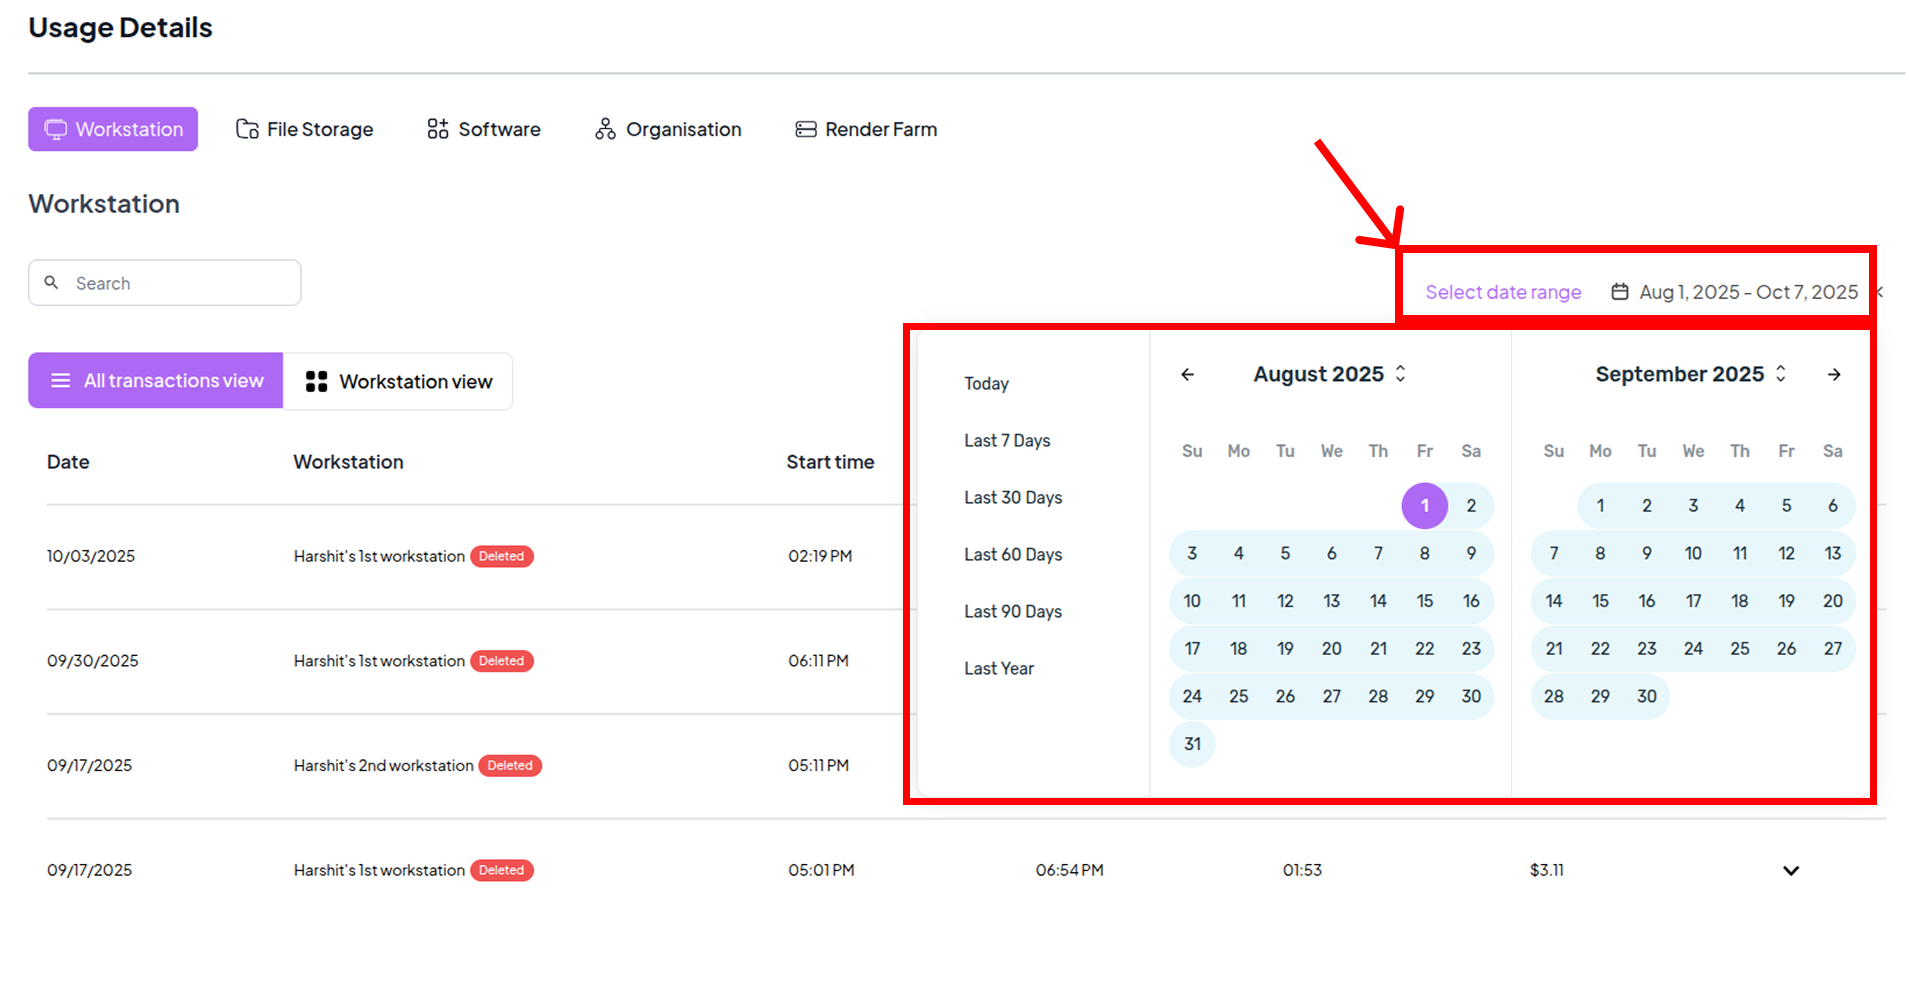This screenshot has width=1909, height=985.
Task: Select All transactions view toggle
Action: click(156, 381)
